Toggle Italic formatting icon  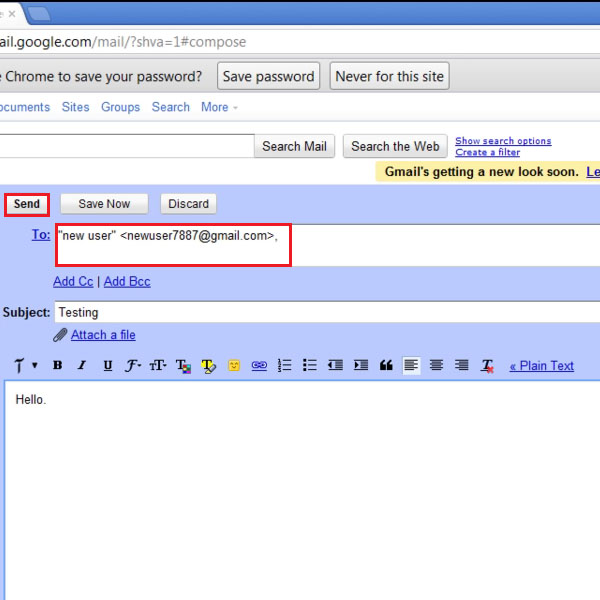pyautogui.click(x=82, y=365)
